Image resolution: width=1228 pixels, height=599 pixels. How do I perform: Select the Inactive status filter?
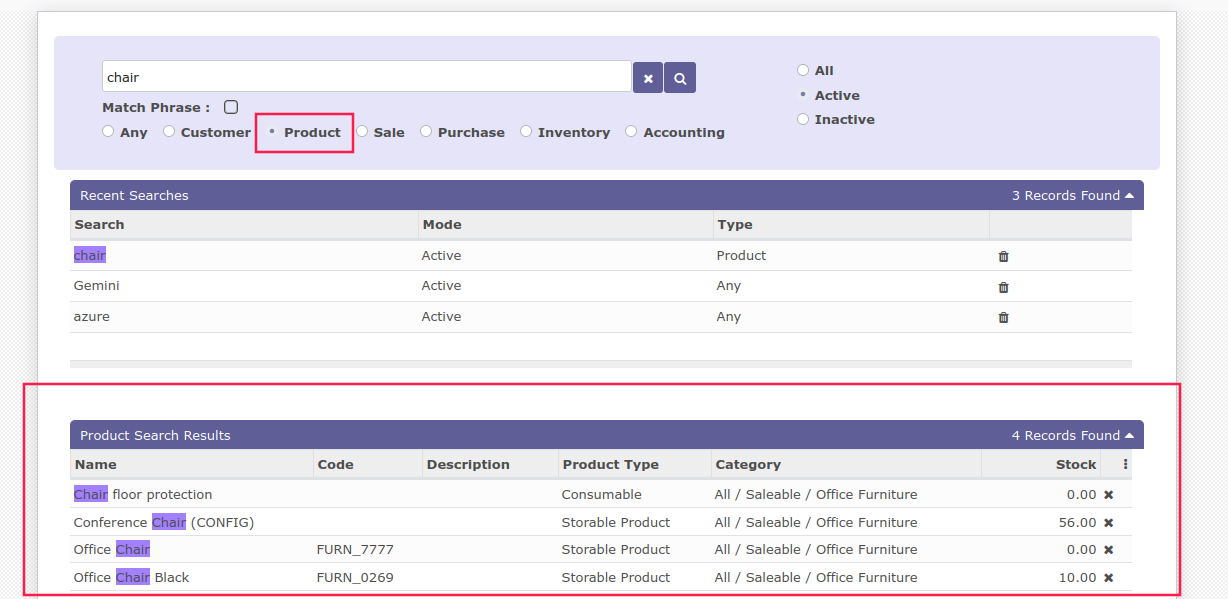click(803, 119)
